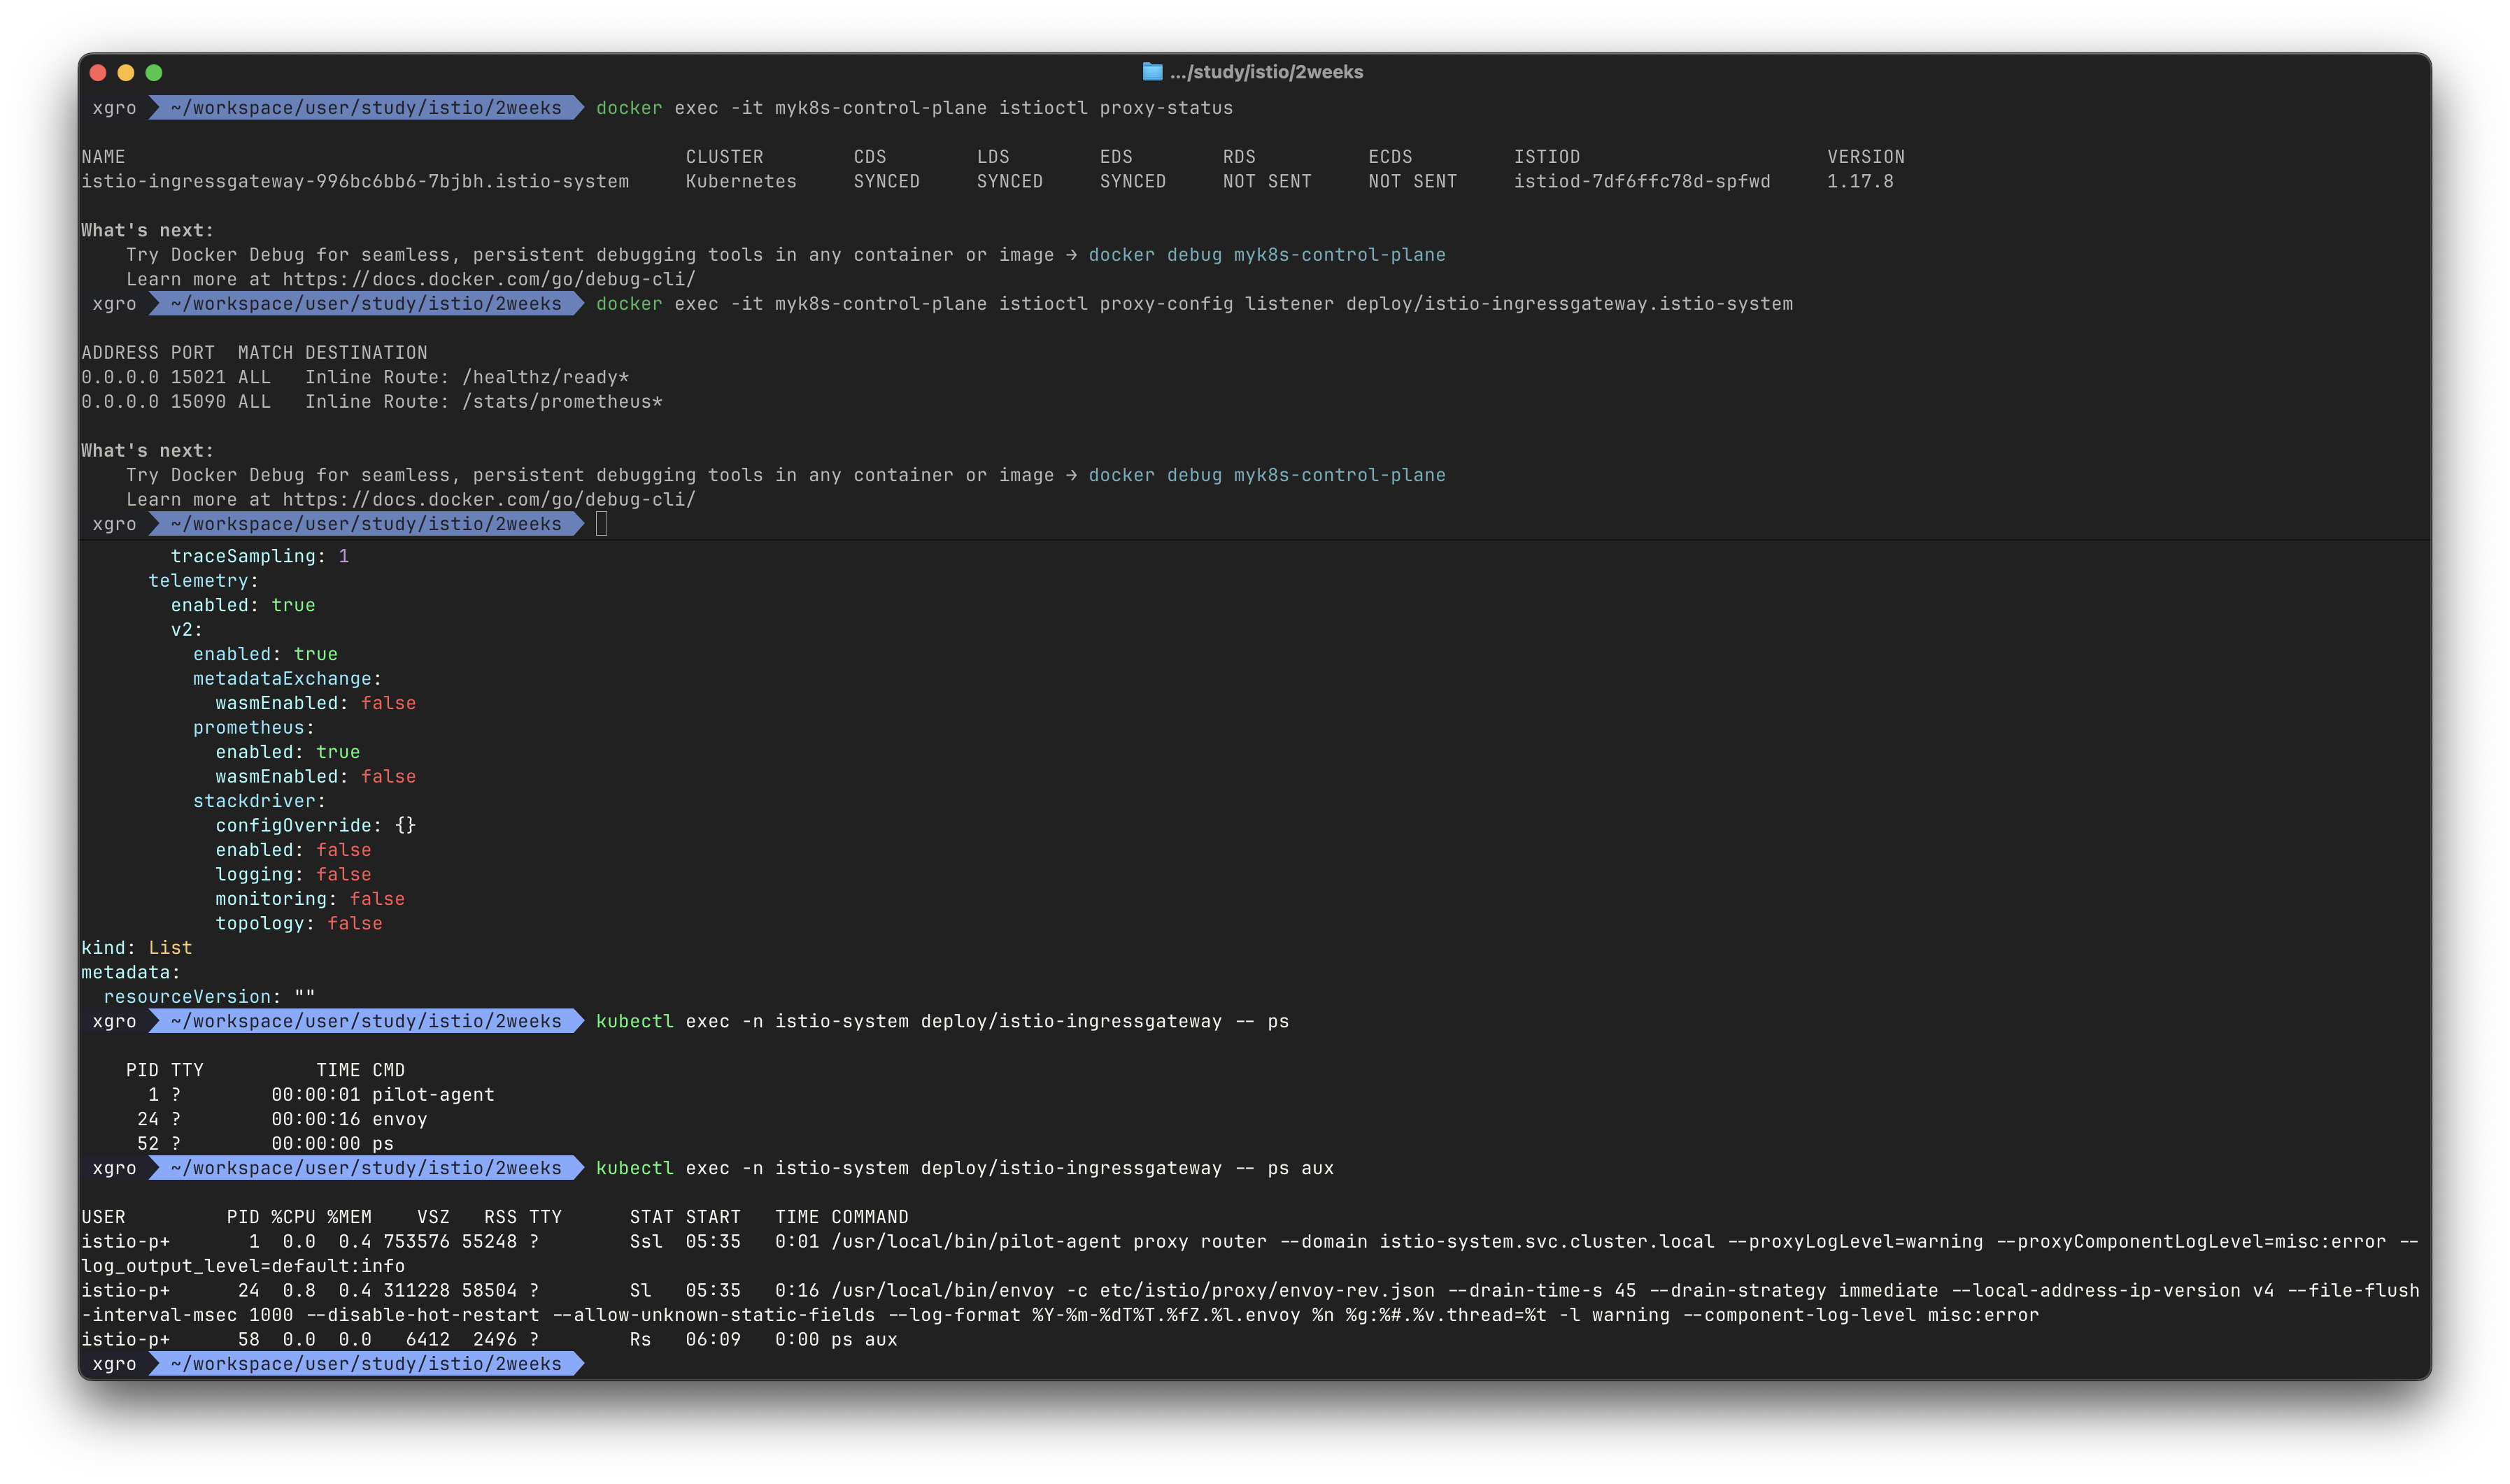
Task: Click the yellow minimize window button
Action: [126, 72]
